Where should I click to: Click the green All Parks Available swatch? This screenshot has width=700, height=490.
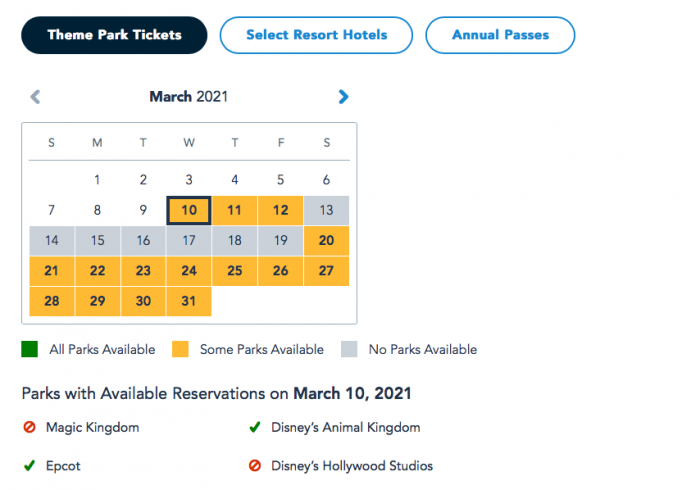pyautogui.click(x=30, y=350)
